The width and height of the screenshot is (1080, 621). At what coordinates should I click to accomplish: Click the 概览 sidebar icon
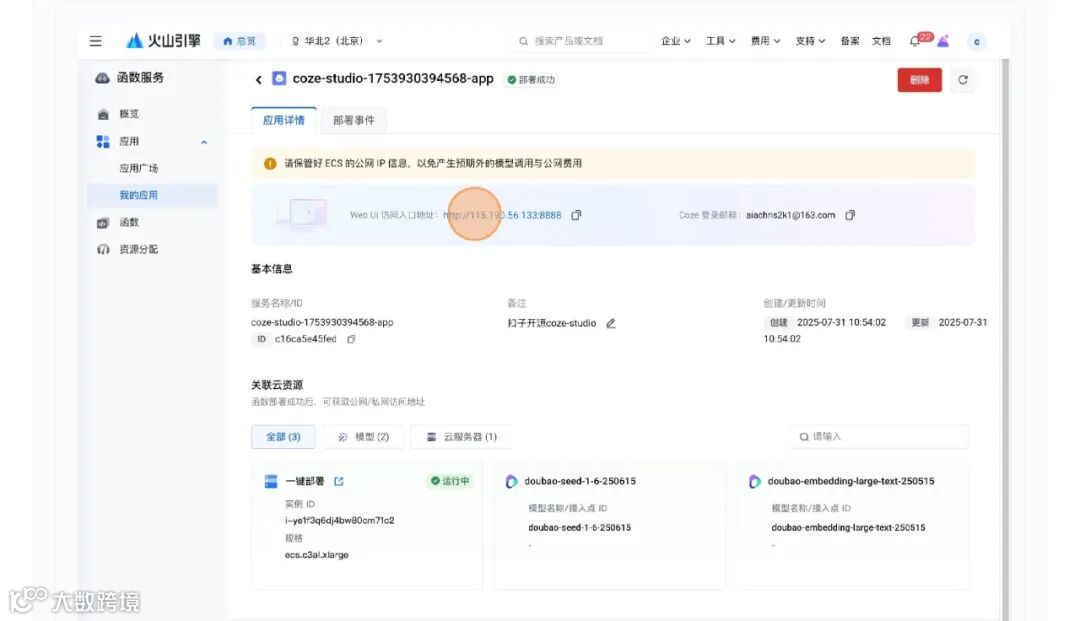[x=103, y=114]
